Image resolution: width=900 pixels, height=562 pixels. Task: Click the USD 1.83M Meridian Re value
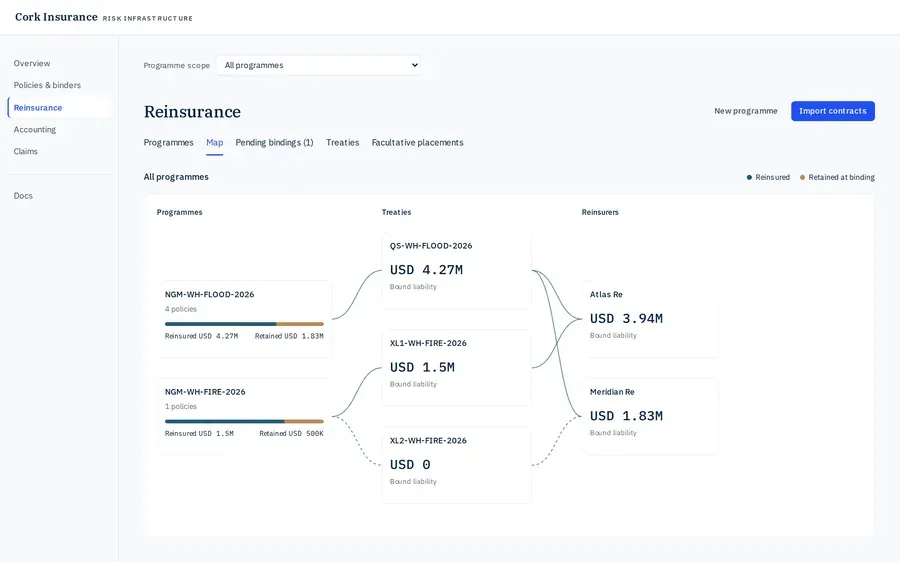click(x=626, y=416)
